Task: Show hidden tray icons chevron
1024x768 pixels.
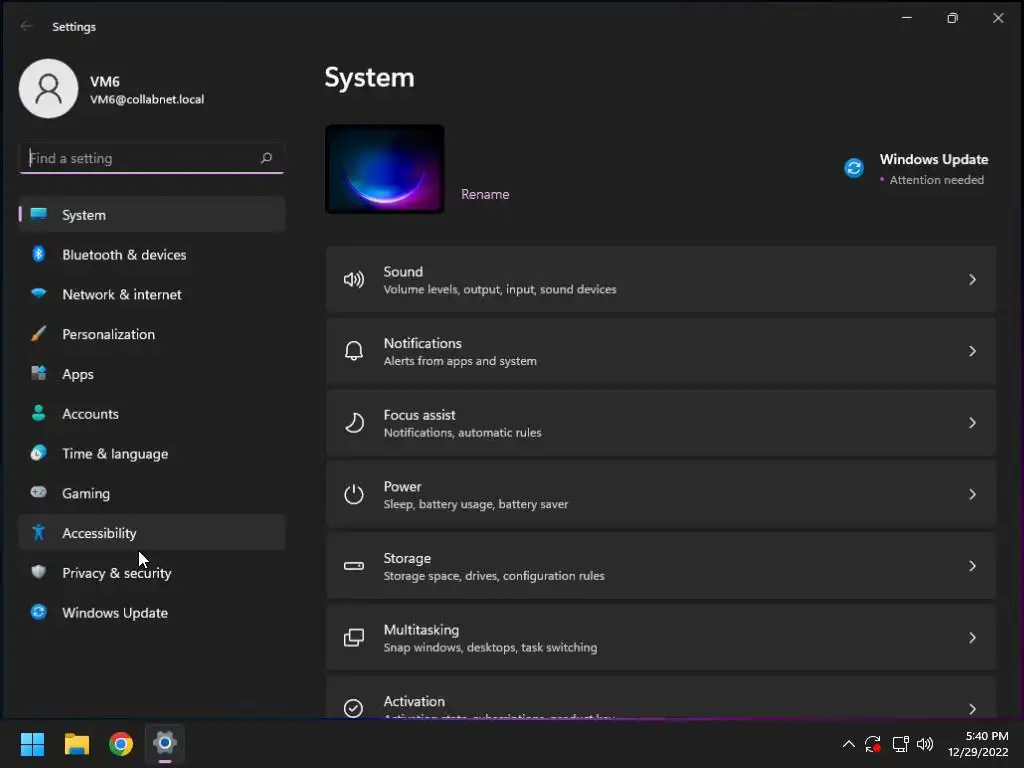Action: point(848,744)
